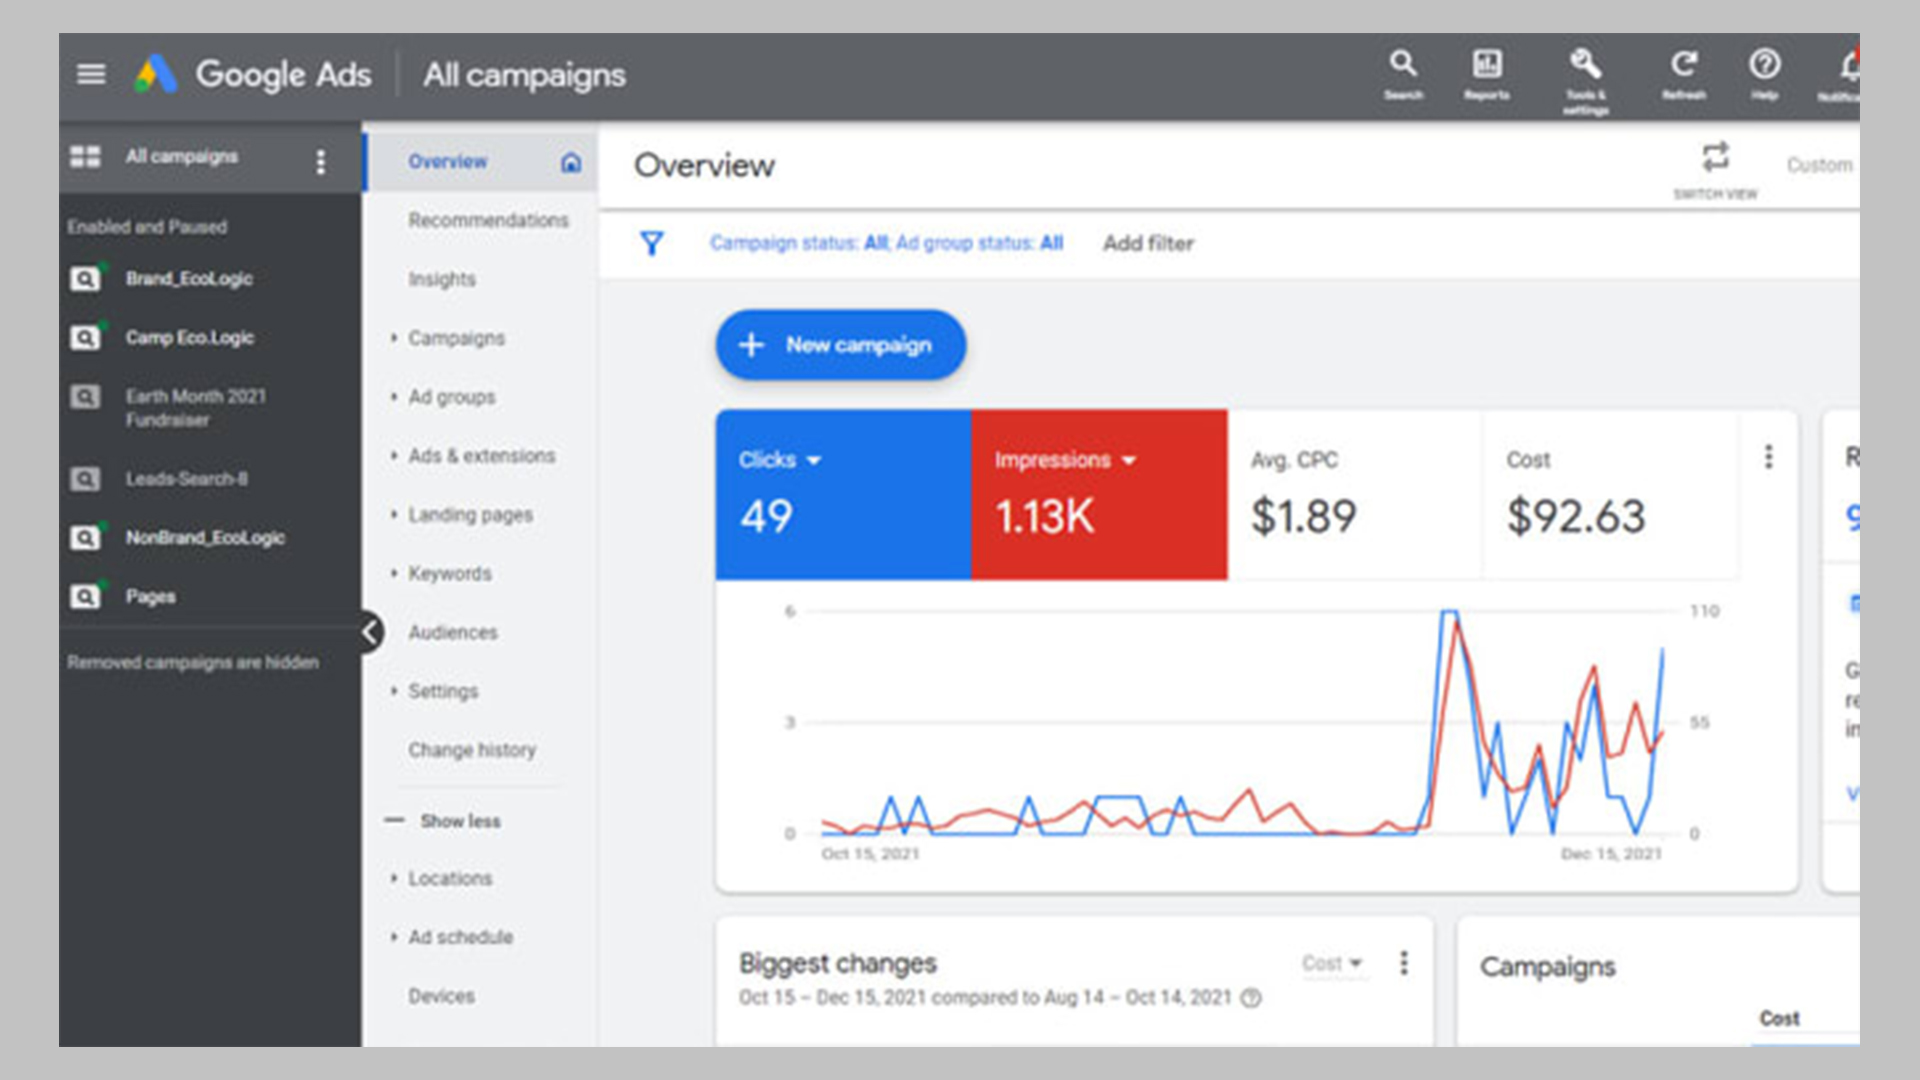Open the Change history page
The height and width of the screenshot is (1080, 1920).
click(x=471, y=750)
